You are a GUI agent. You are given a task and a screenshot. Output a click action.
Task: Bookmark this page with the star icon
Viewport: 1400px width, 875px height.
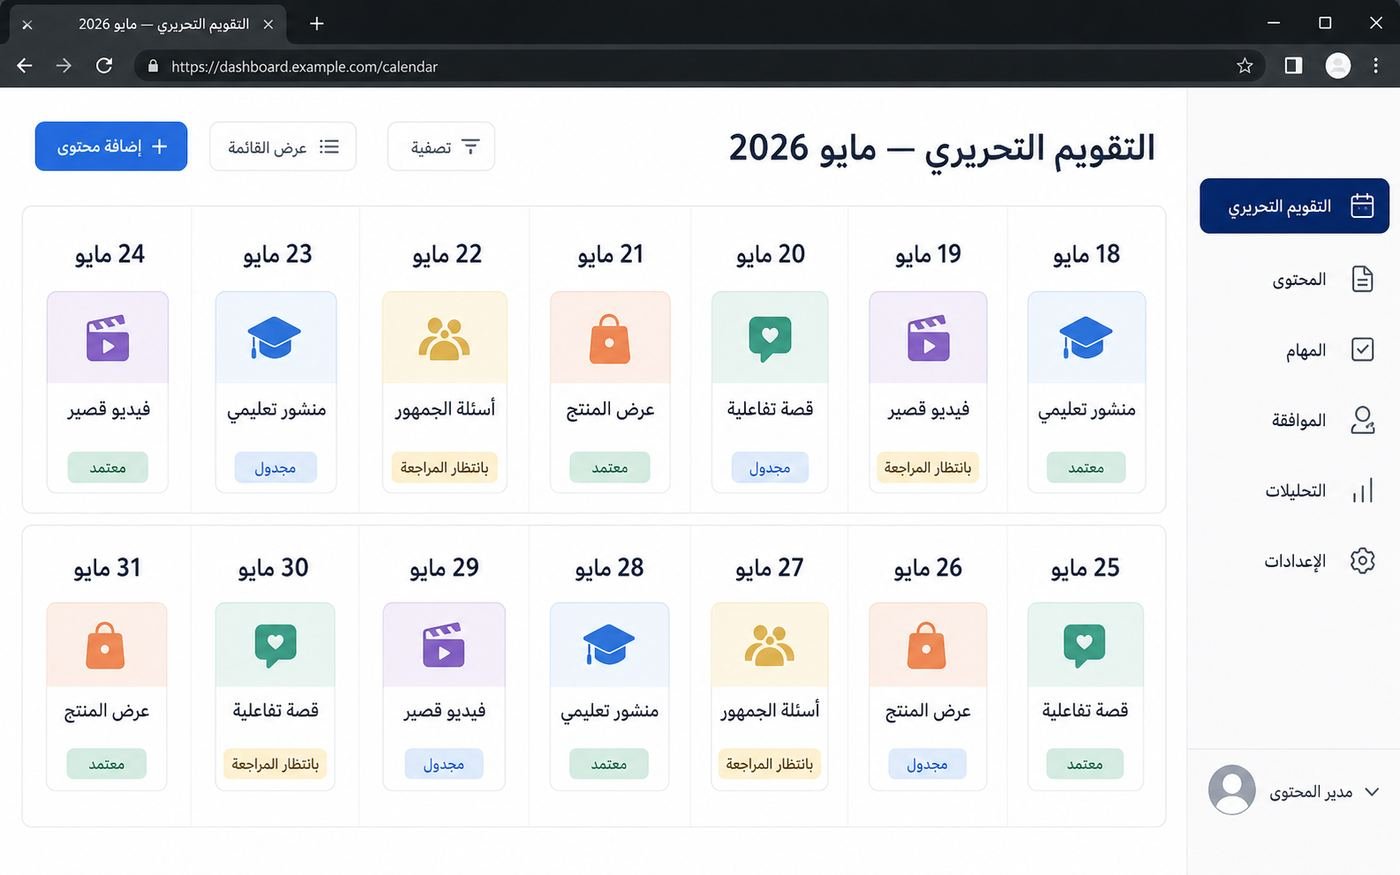(1245, 66)
